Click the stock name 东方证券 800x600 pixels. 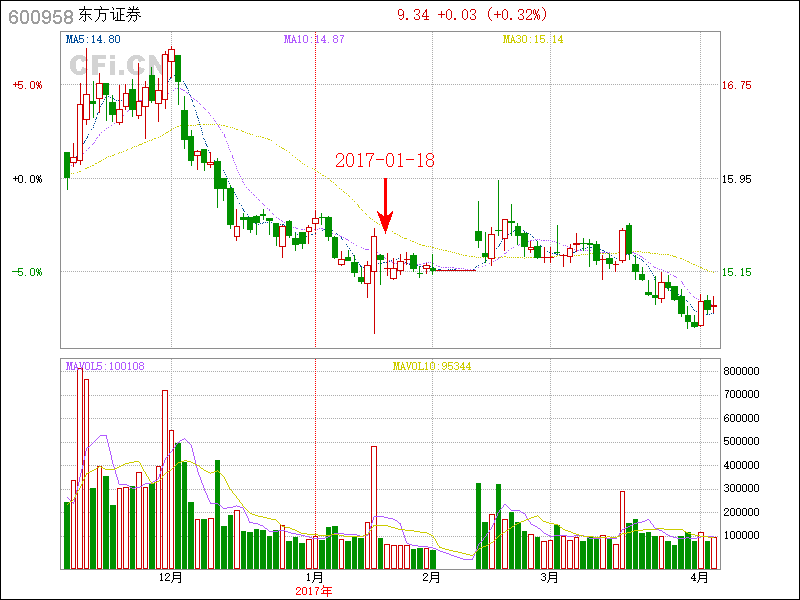(110, 15)
